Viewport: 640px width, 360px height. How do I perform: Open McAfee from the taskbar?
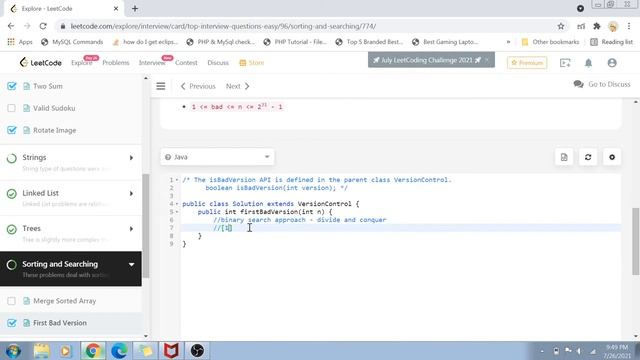(x=171, y=351)
